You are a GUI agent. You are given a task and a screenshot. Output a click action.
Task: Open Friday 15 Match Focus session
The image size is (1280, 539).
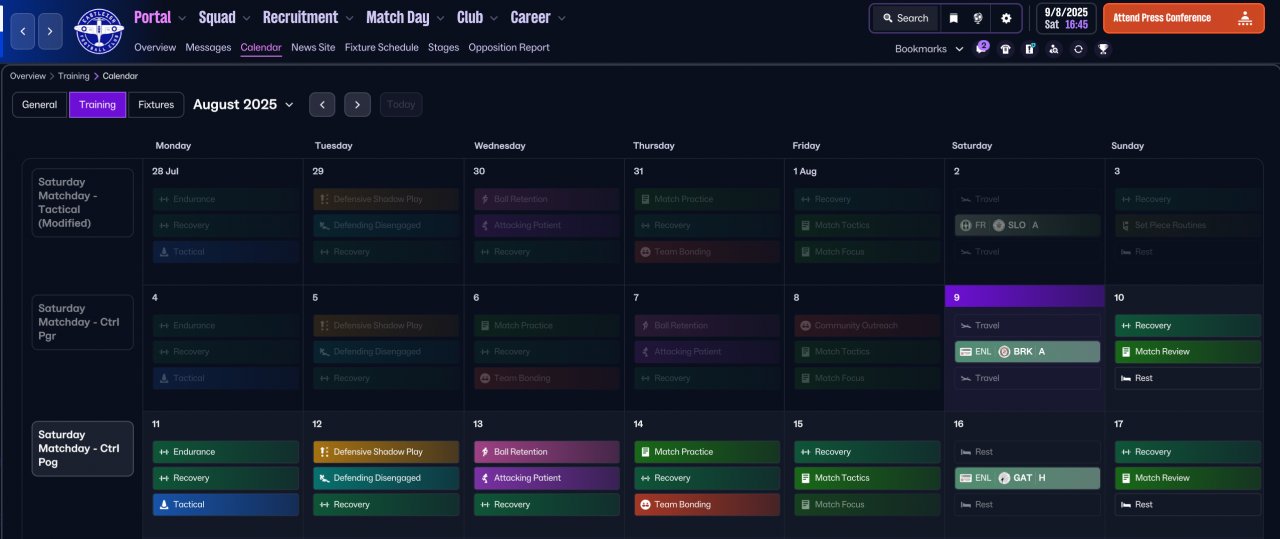tap(867, 504)
